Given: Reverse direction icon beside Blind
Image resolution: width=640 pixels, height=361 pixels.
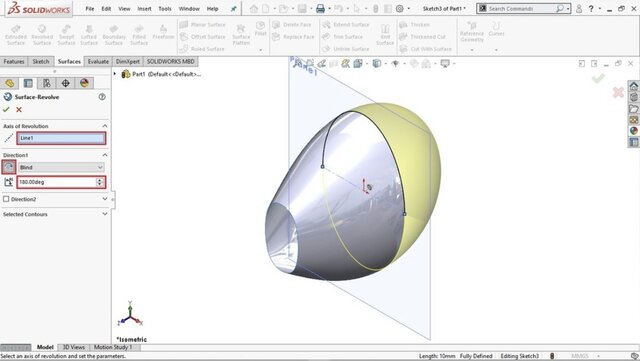Looking at the screenshot, I should (9, 167).
